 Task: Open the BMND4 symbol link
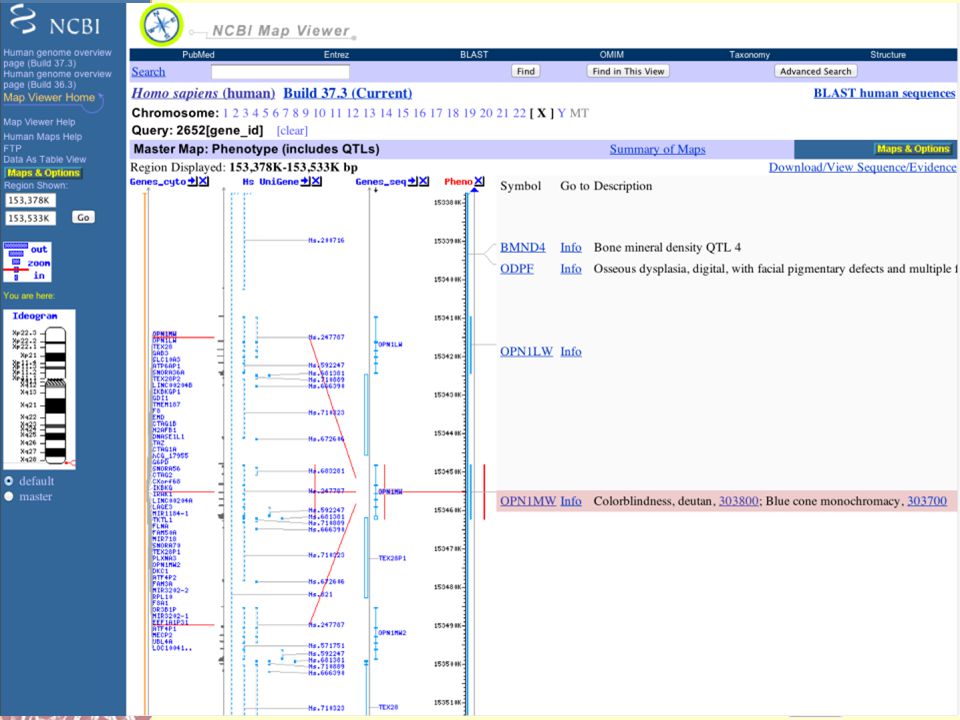pos(522,247)
